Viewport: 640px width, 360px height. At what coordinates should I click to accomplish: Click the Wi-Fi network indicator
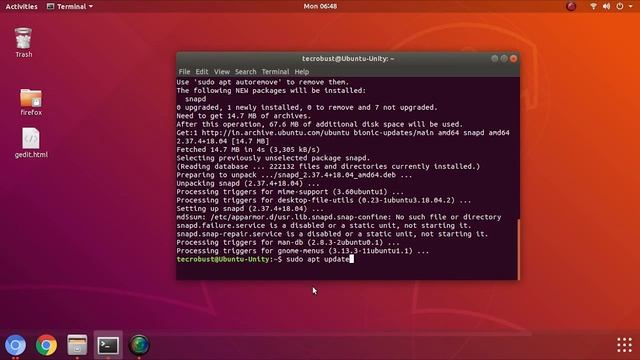[x=593, y=6]
